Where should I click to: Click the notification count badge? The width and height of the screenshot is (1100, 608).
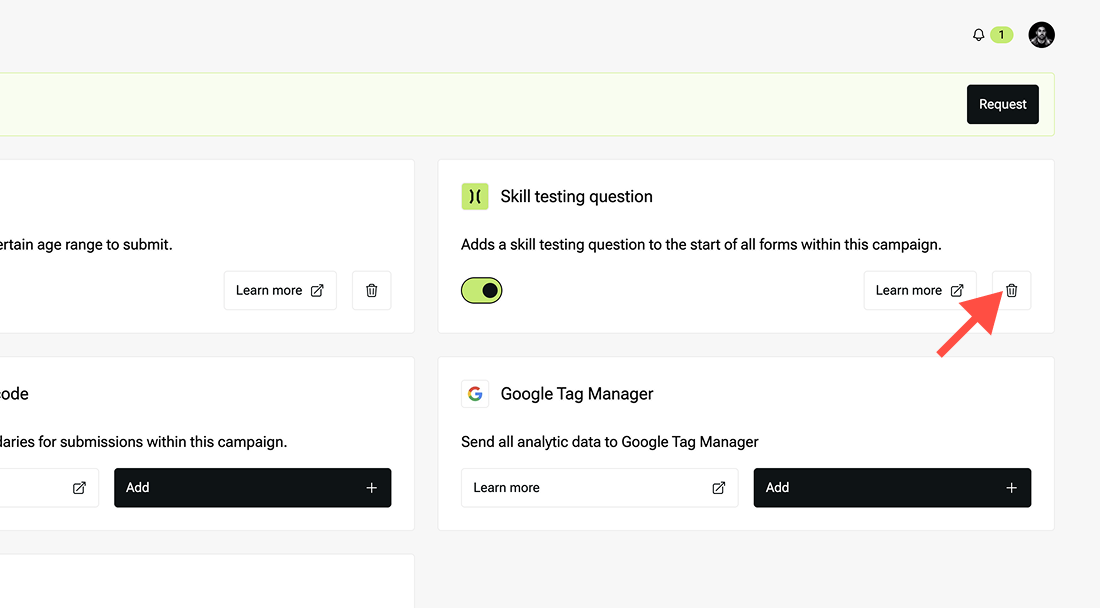(x=1001, y=35)
